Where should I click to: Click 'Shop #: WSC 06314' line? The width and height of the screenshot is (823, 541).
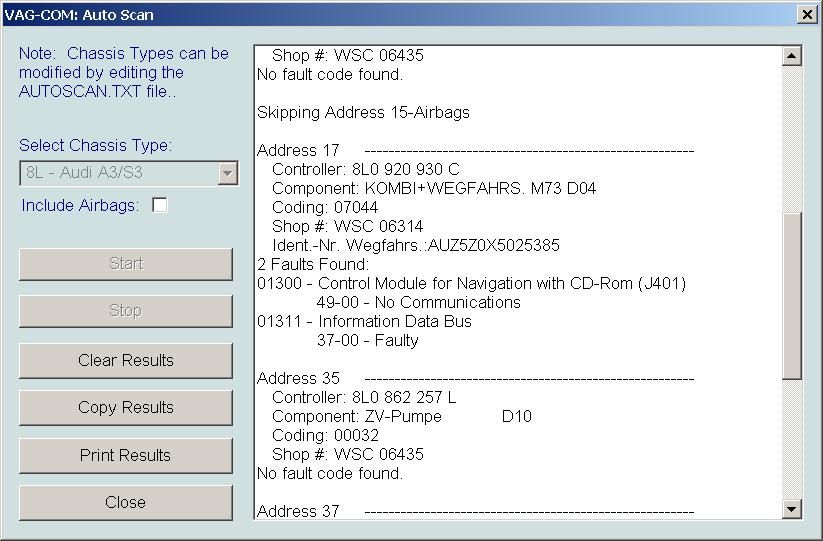pyautogui.click(x=347, y=226)
